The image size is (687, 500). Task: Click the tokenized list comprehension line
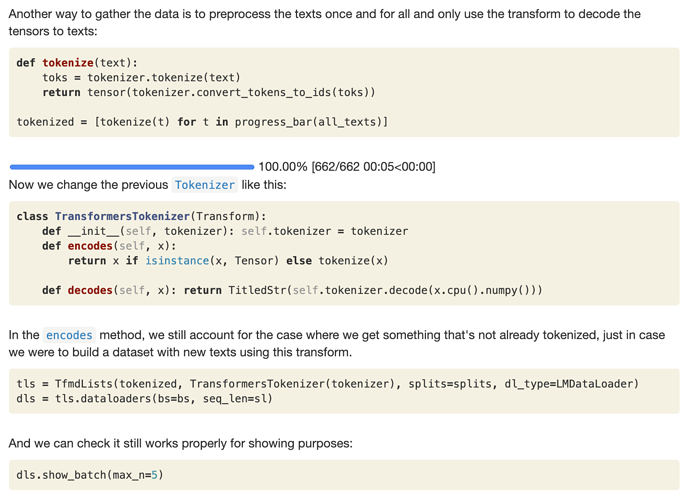202,122
